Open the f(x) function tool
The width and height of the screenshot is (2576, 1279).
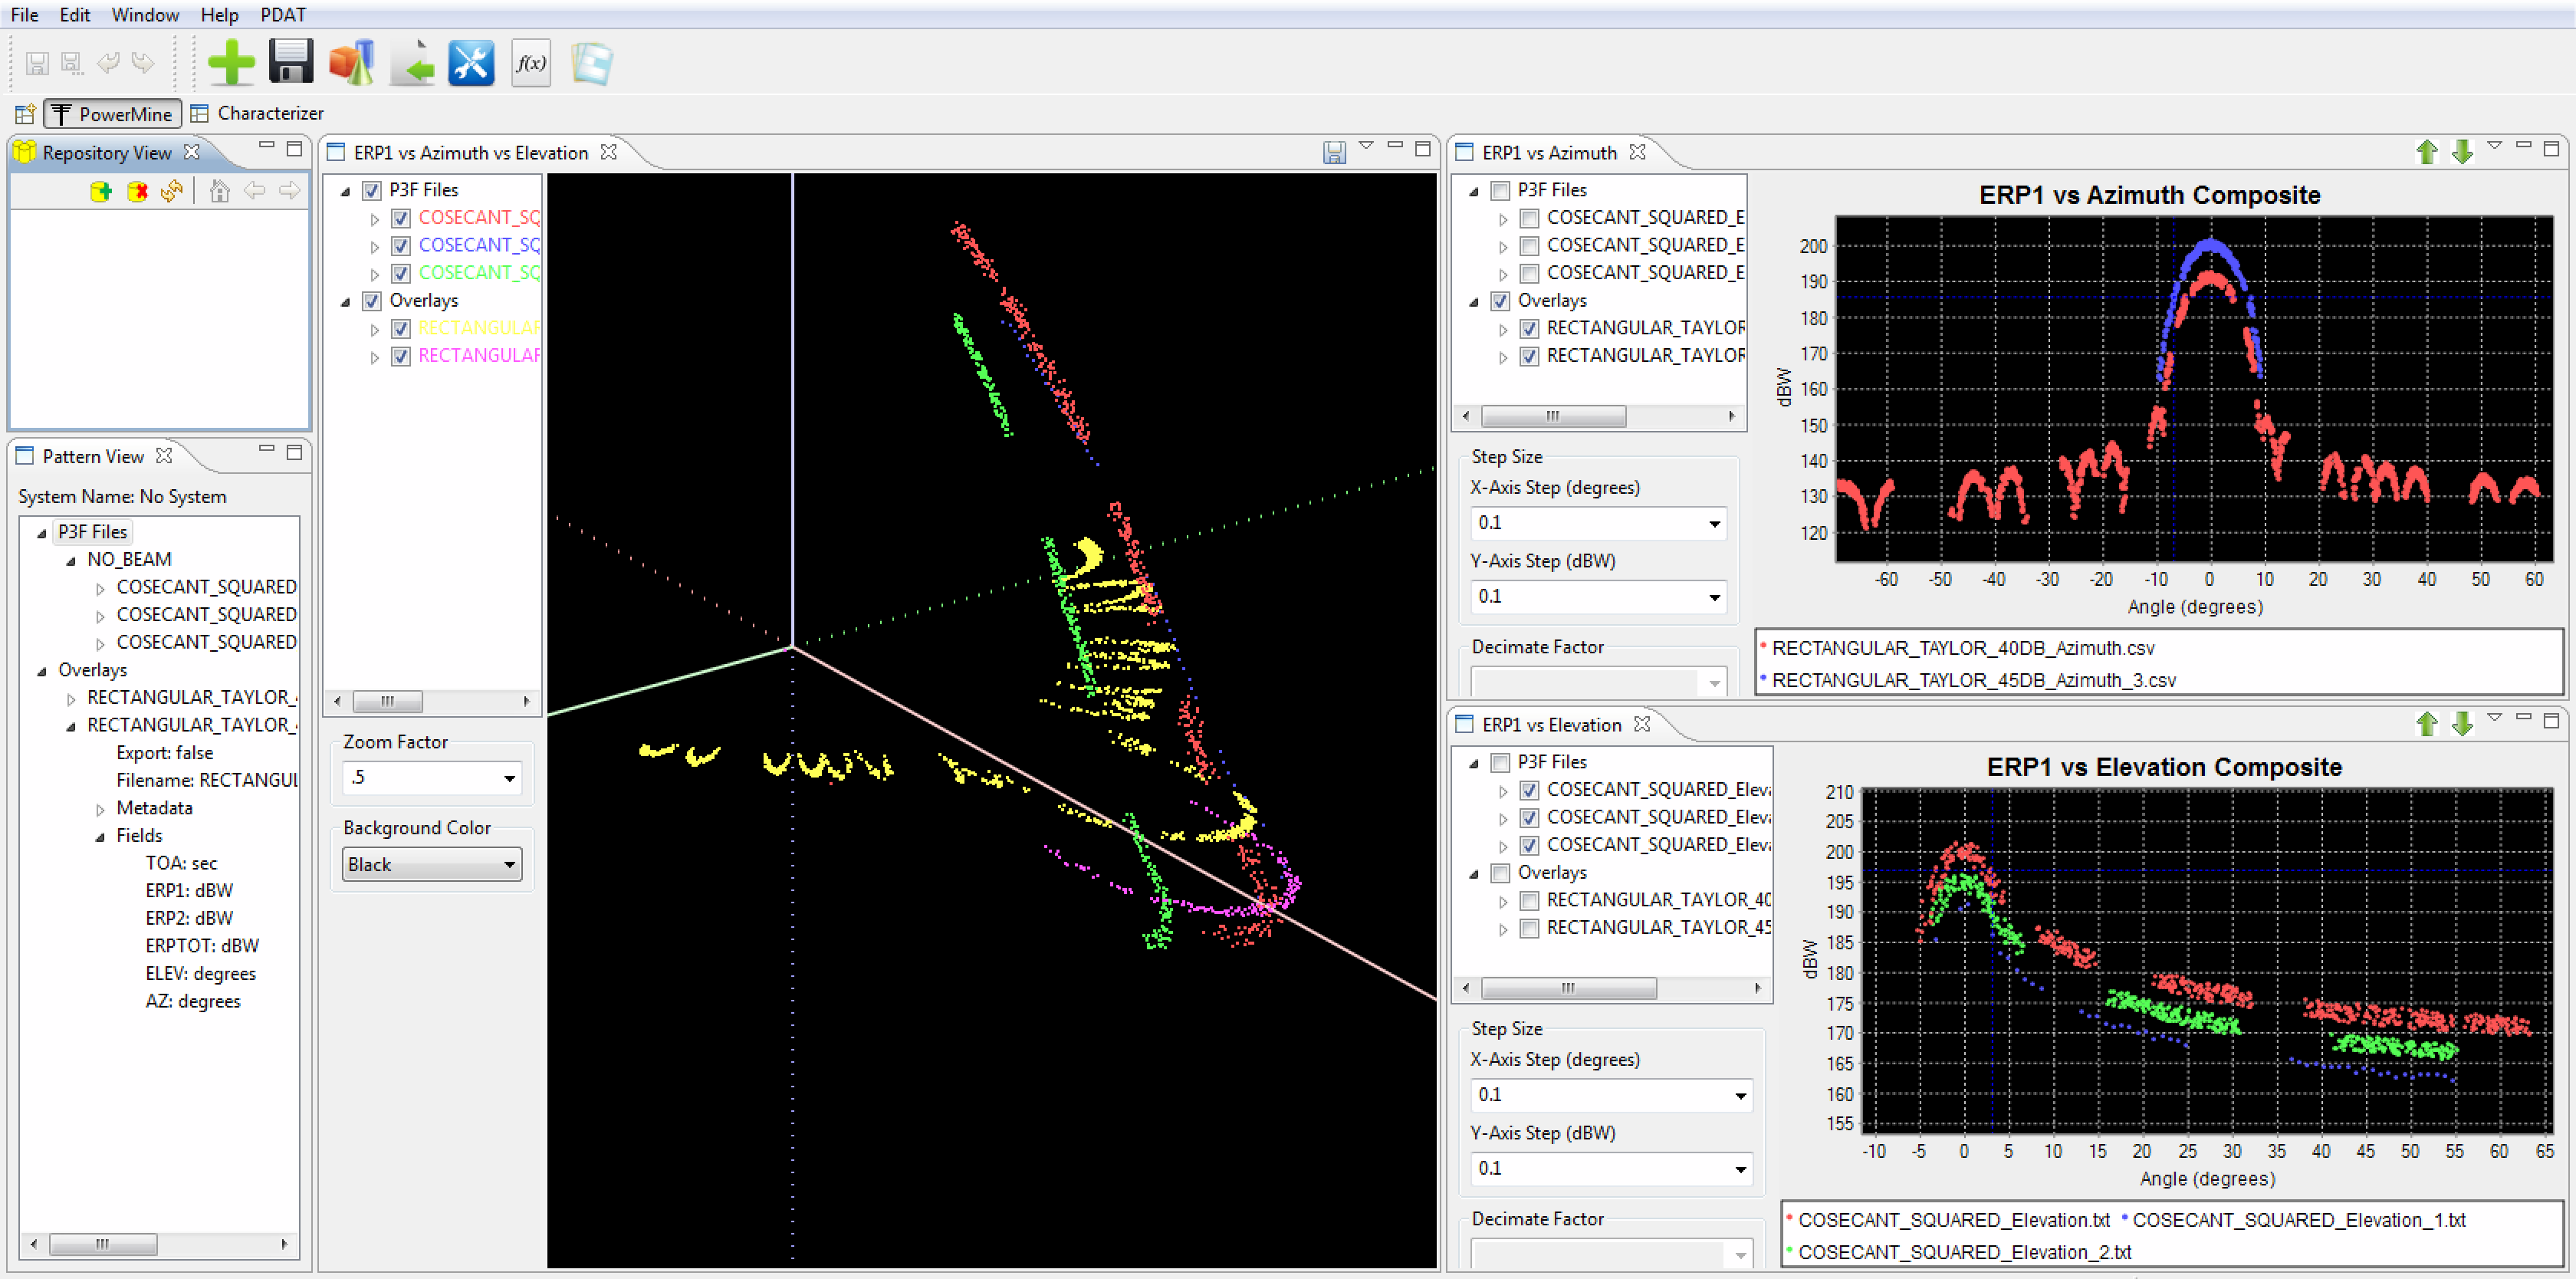(x=531, y=63)
